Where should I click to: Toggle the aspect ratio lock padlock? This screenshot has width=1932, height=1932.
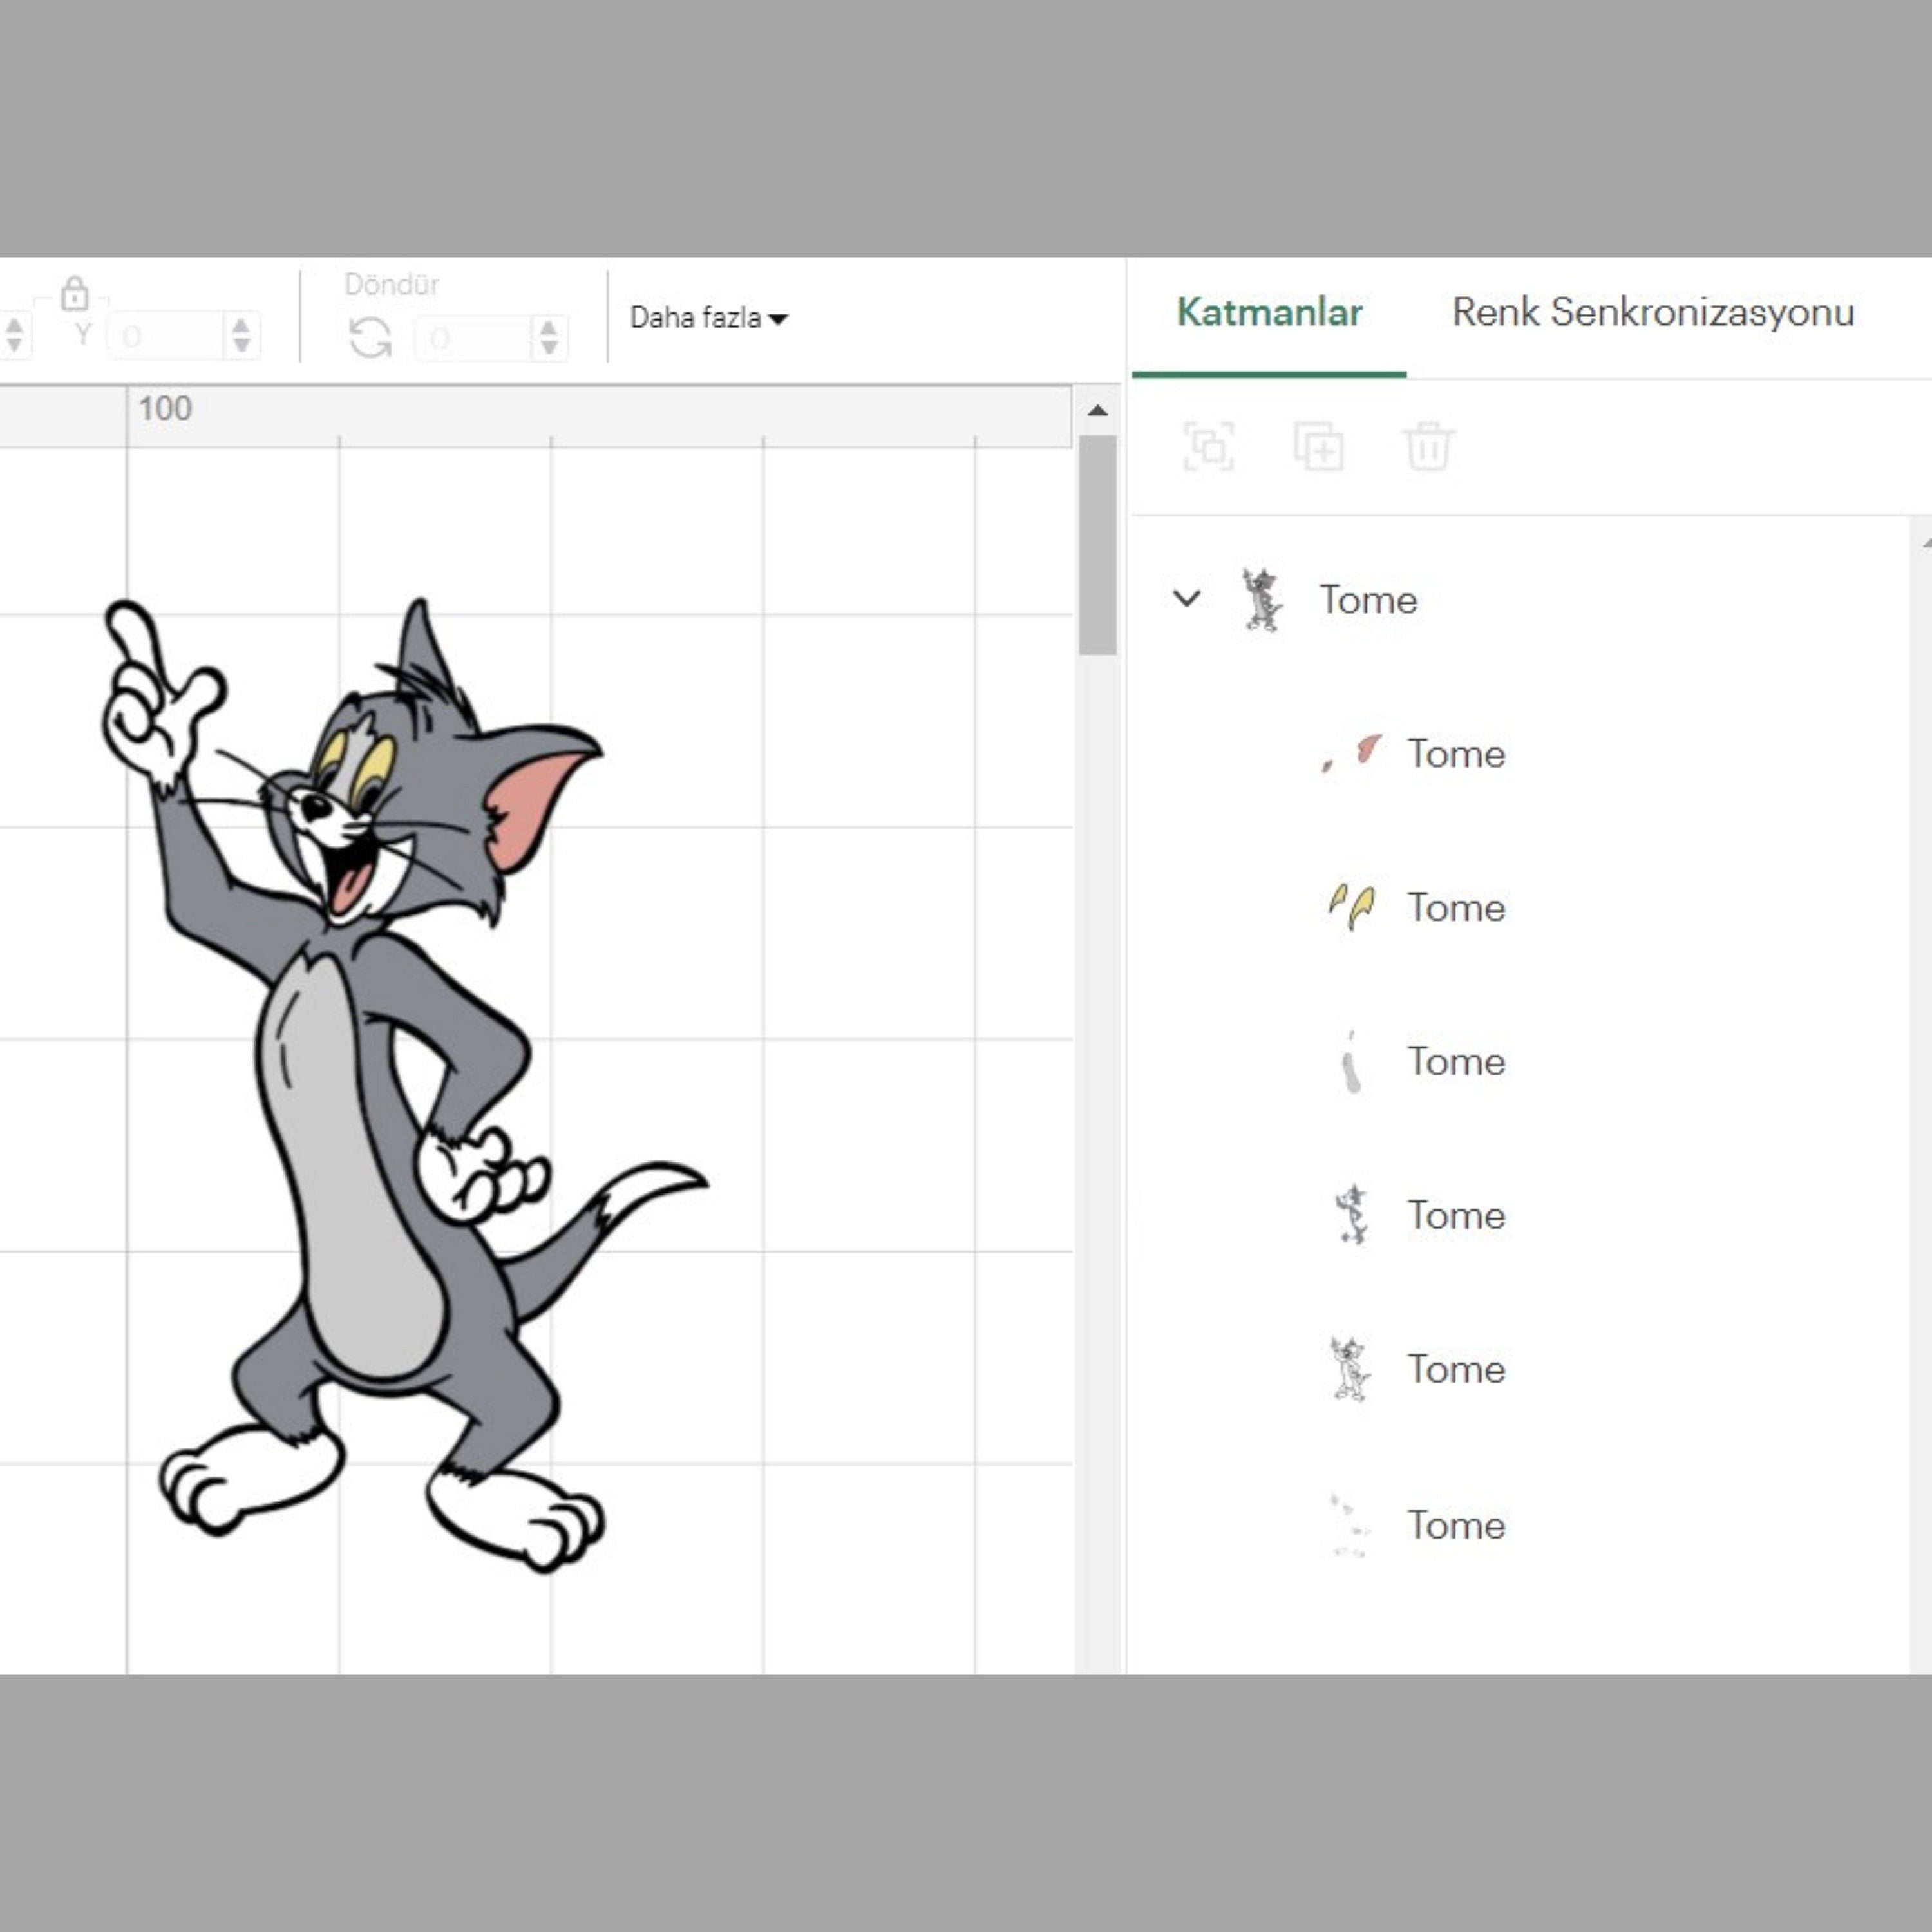[x=76, y=297]
